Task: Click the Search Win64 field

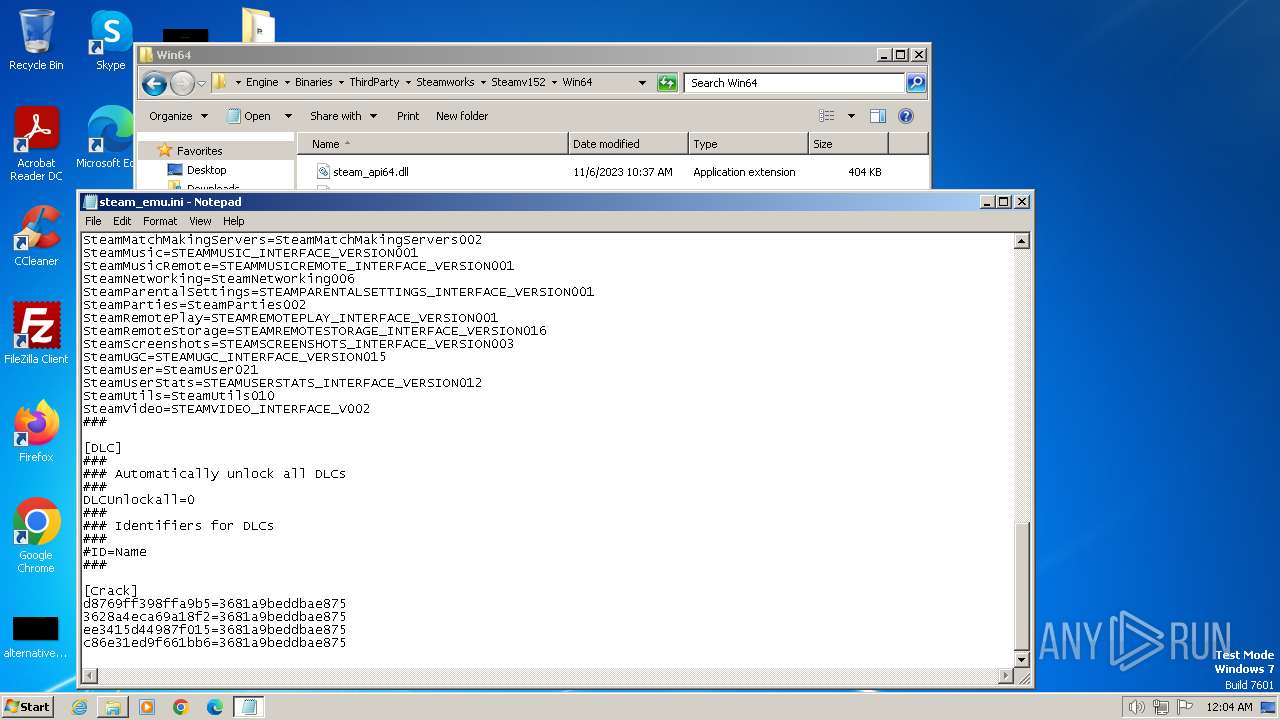Action: [x=795, y=83]
